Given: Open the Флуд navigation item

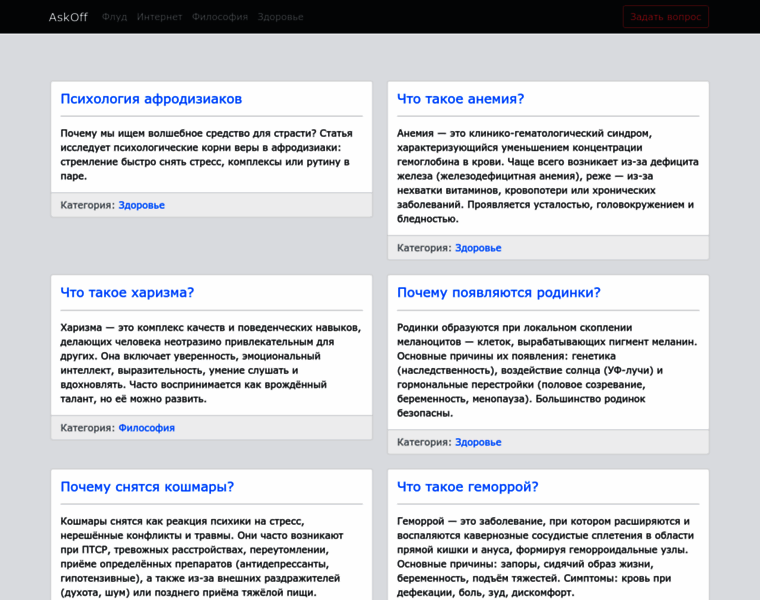Looking at the screenshot, I should click(114, 17).
